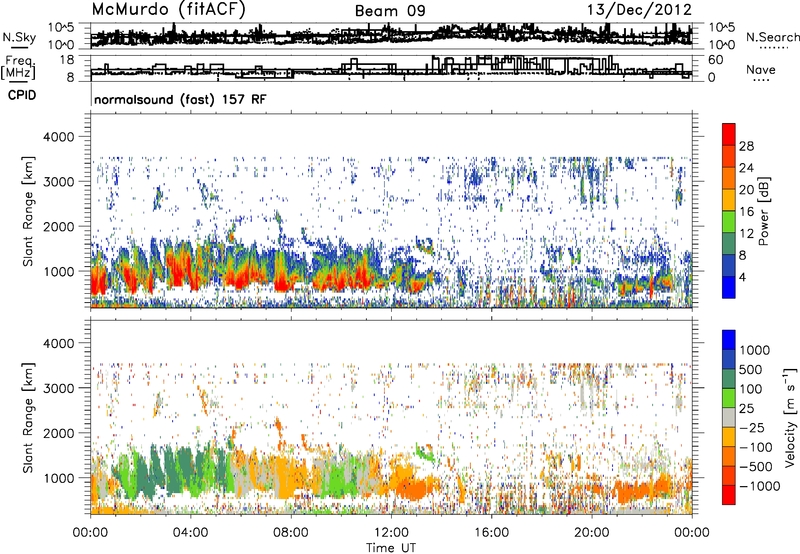Viewport: 800px width, 554px height.
Task: Click 'normalsound (fast) 157 RF' text
Action: 180,99
